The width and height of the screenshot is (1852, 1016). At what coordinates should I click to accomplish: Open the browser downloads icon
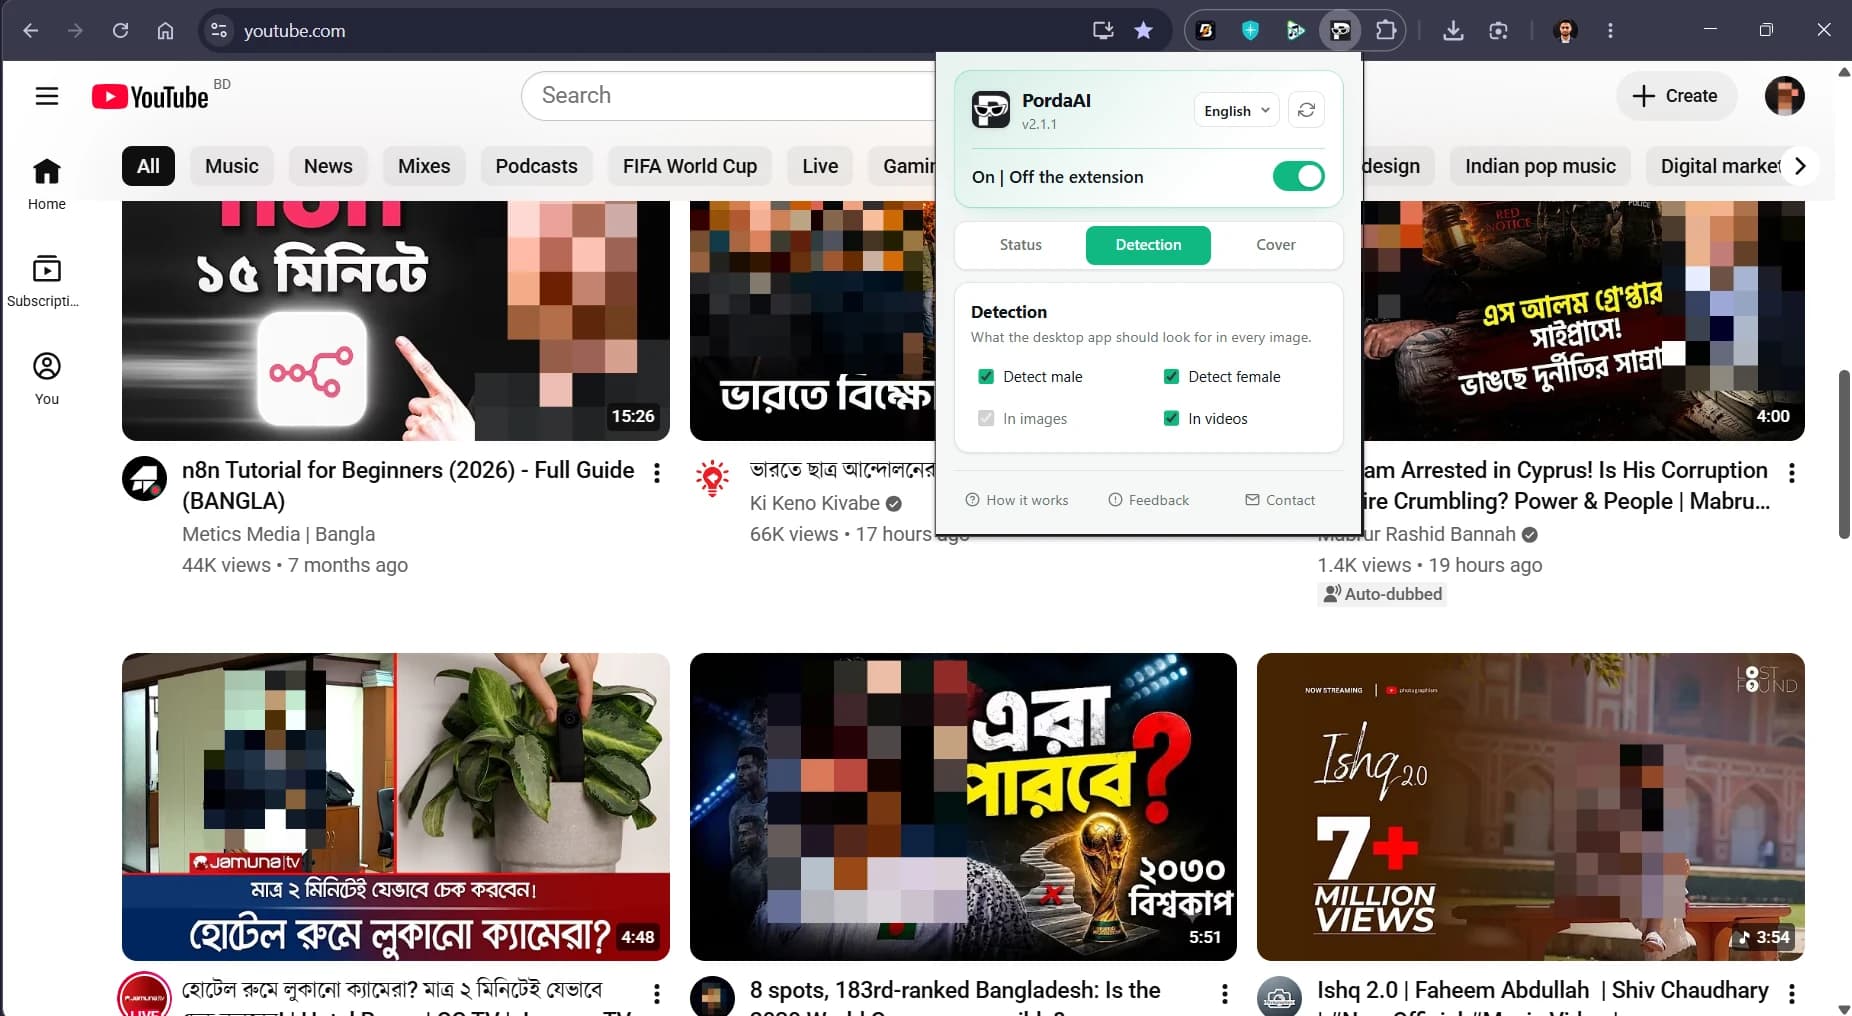(x=1453, y=31)
